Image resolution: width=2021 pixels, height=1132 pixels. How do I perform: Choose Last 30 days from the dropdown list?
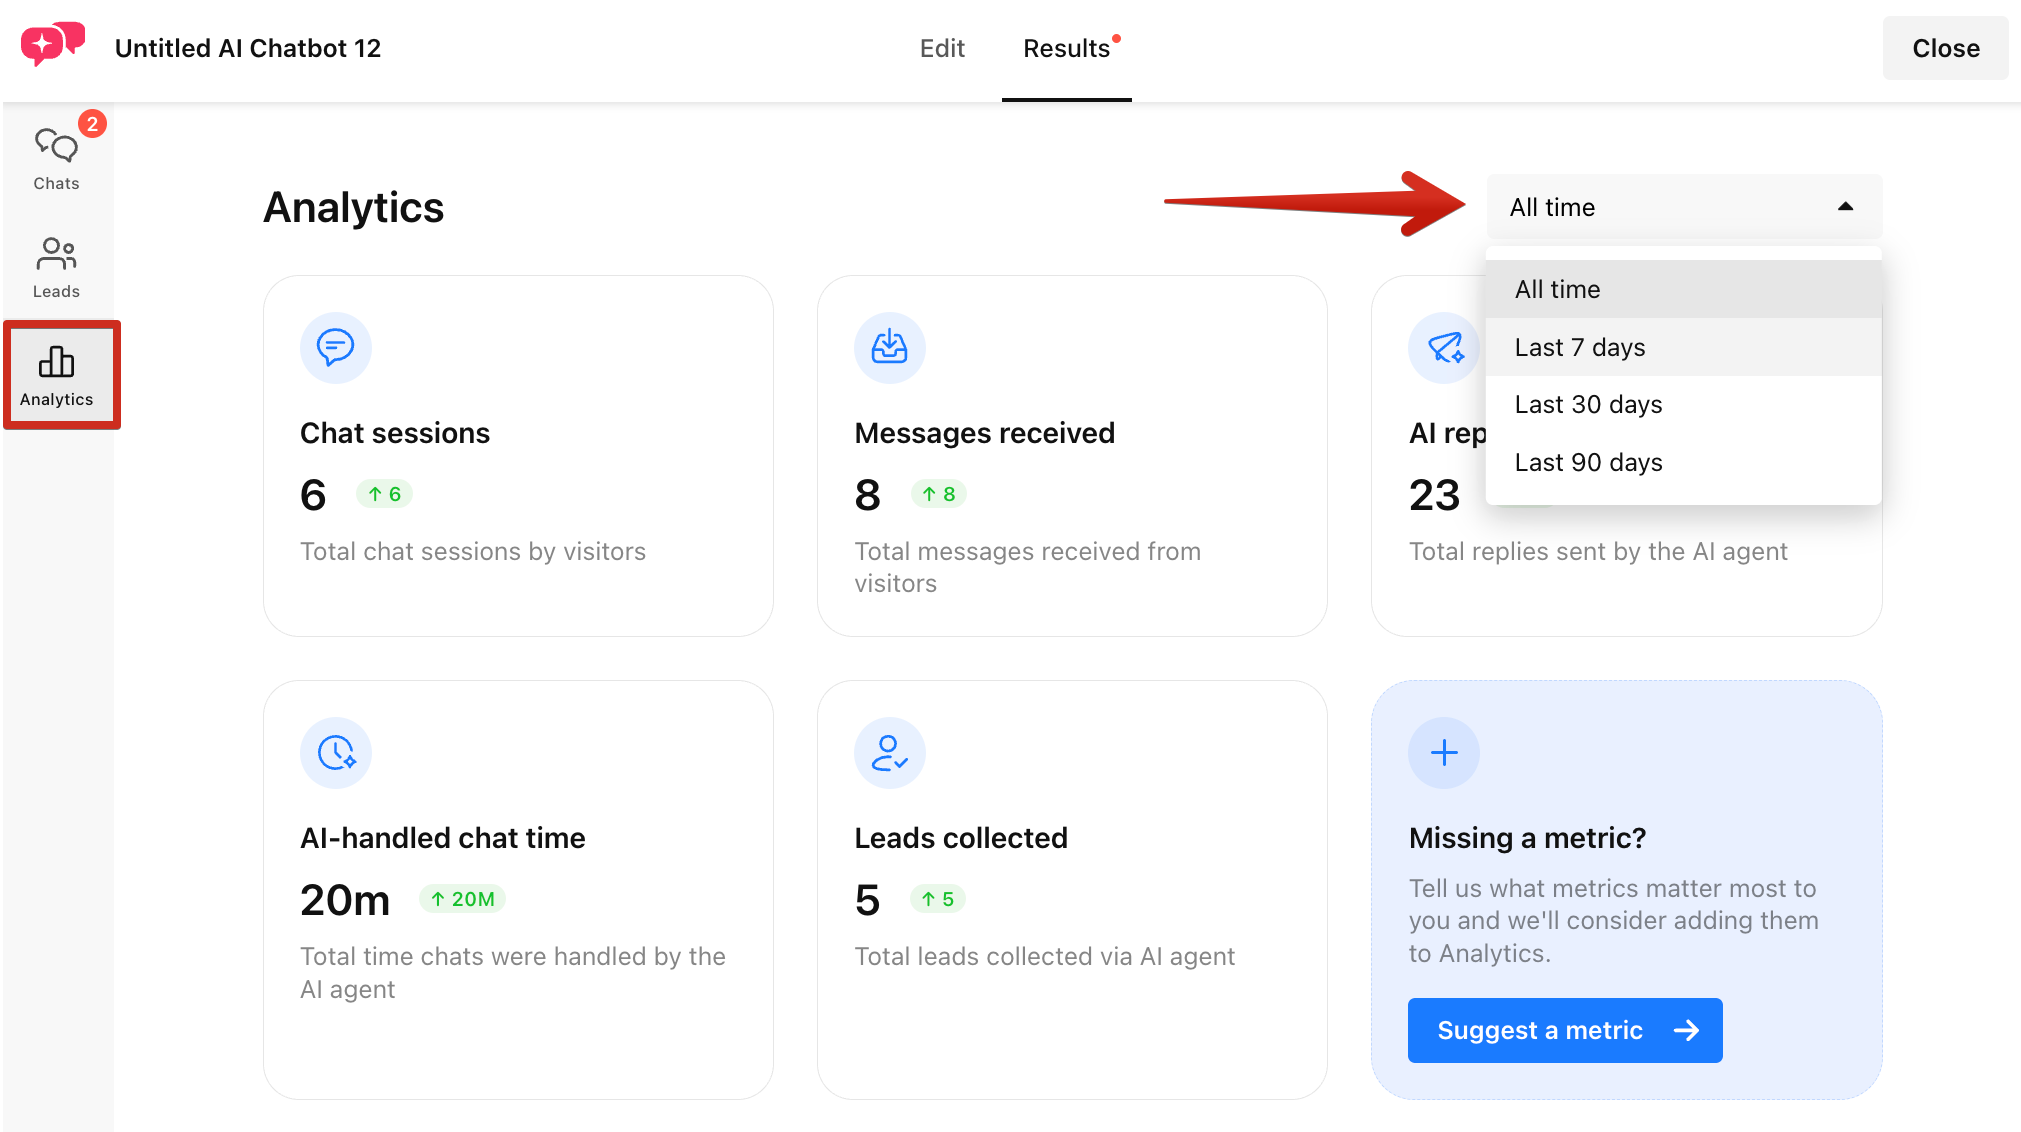[x=1684, y=404]
